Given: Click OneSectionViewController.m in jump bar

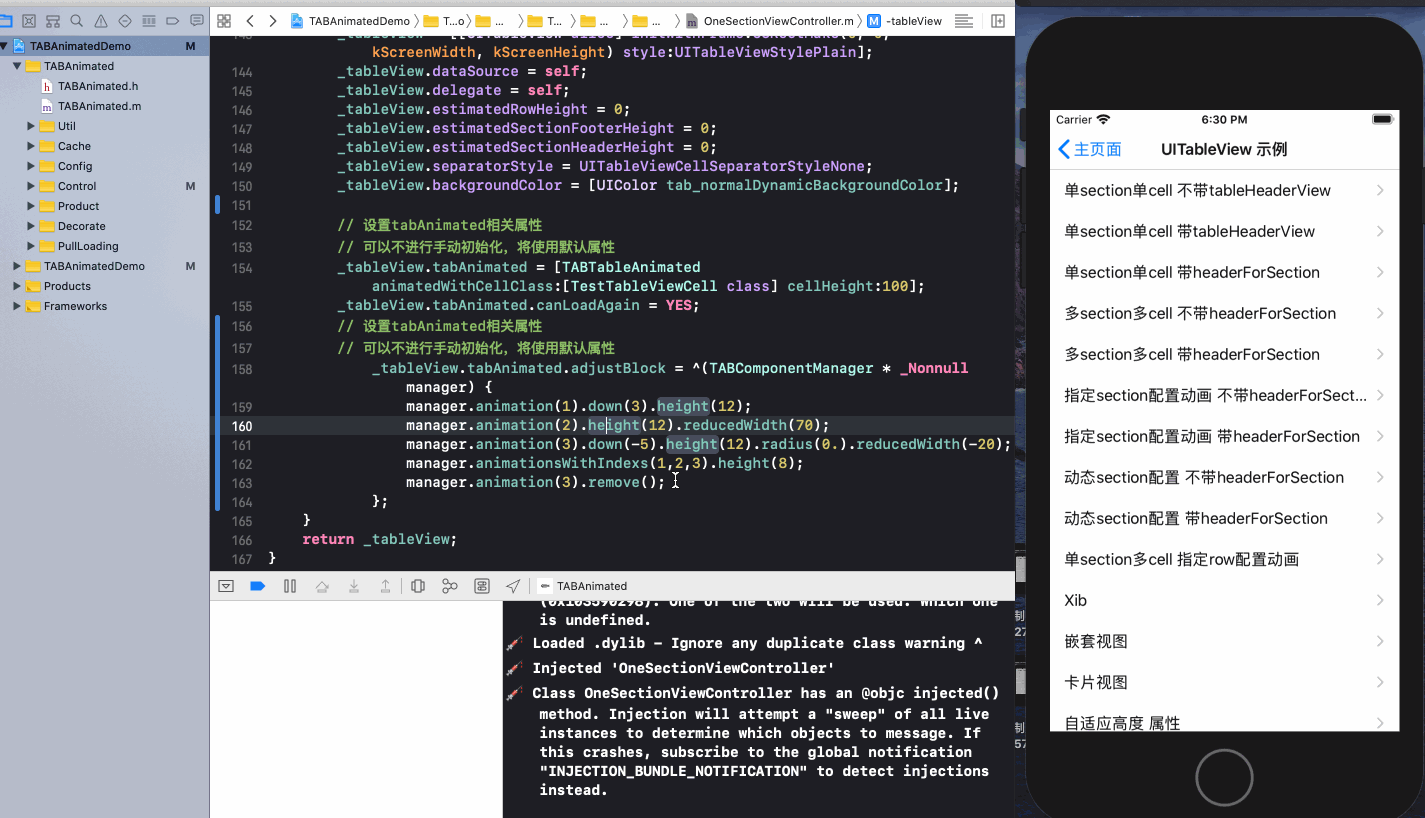Looking at the screenshot, I should [x=769, y=21].
